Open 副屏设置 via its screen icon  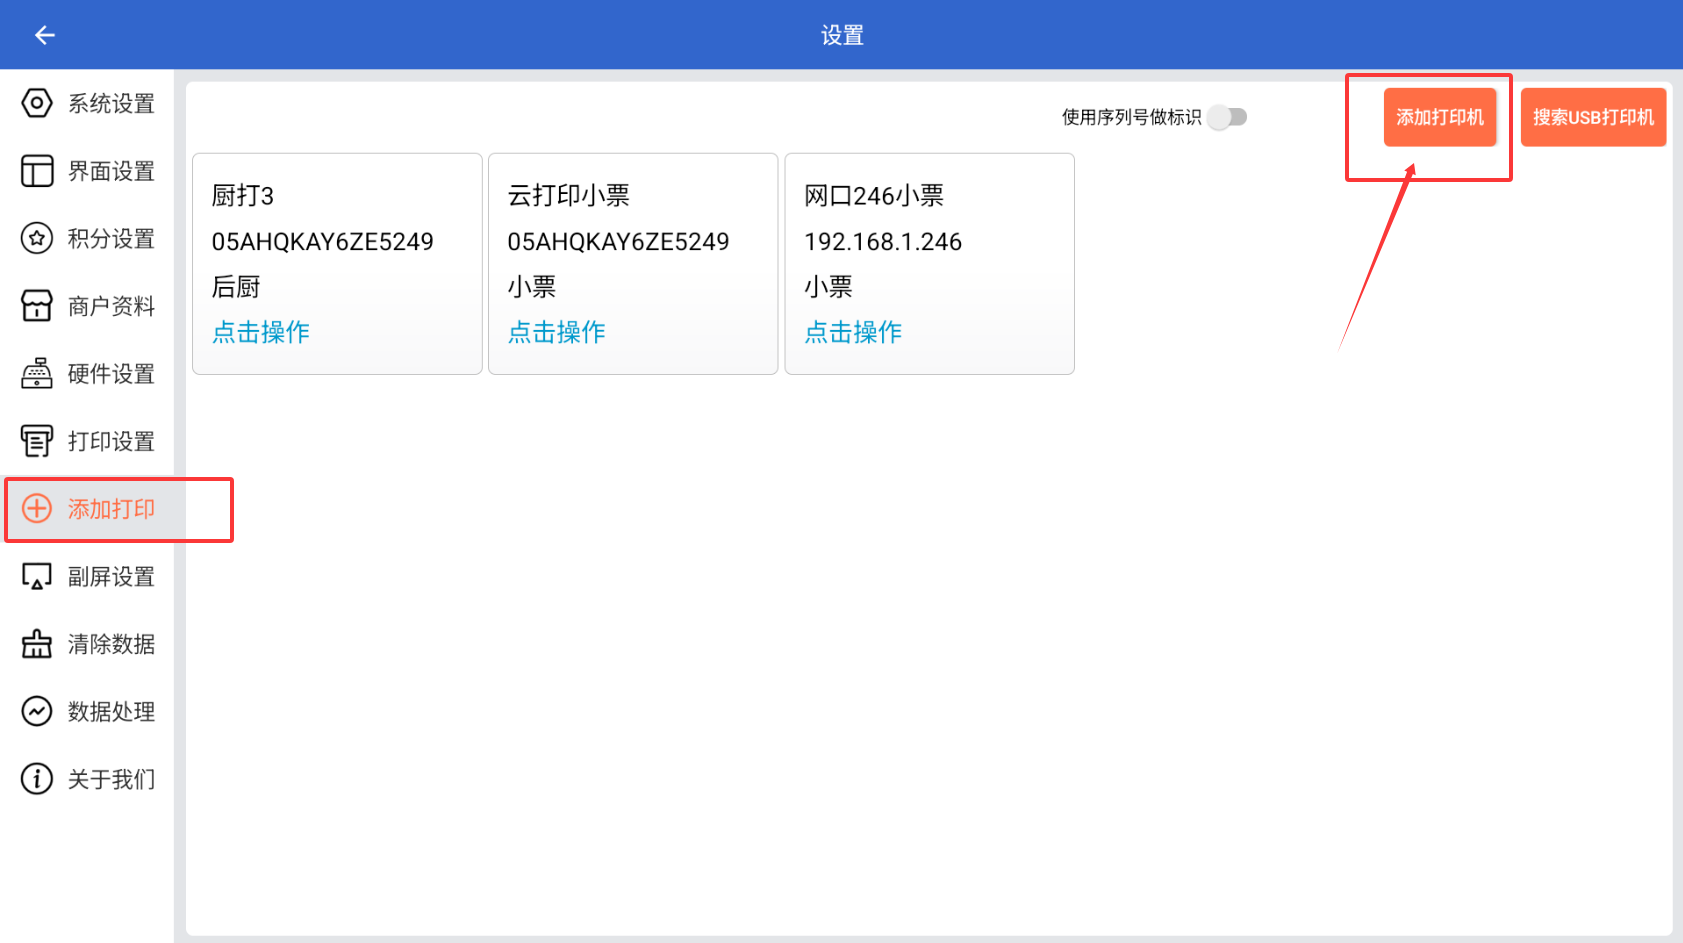(37, 576)
